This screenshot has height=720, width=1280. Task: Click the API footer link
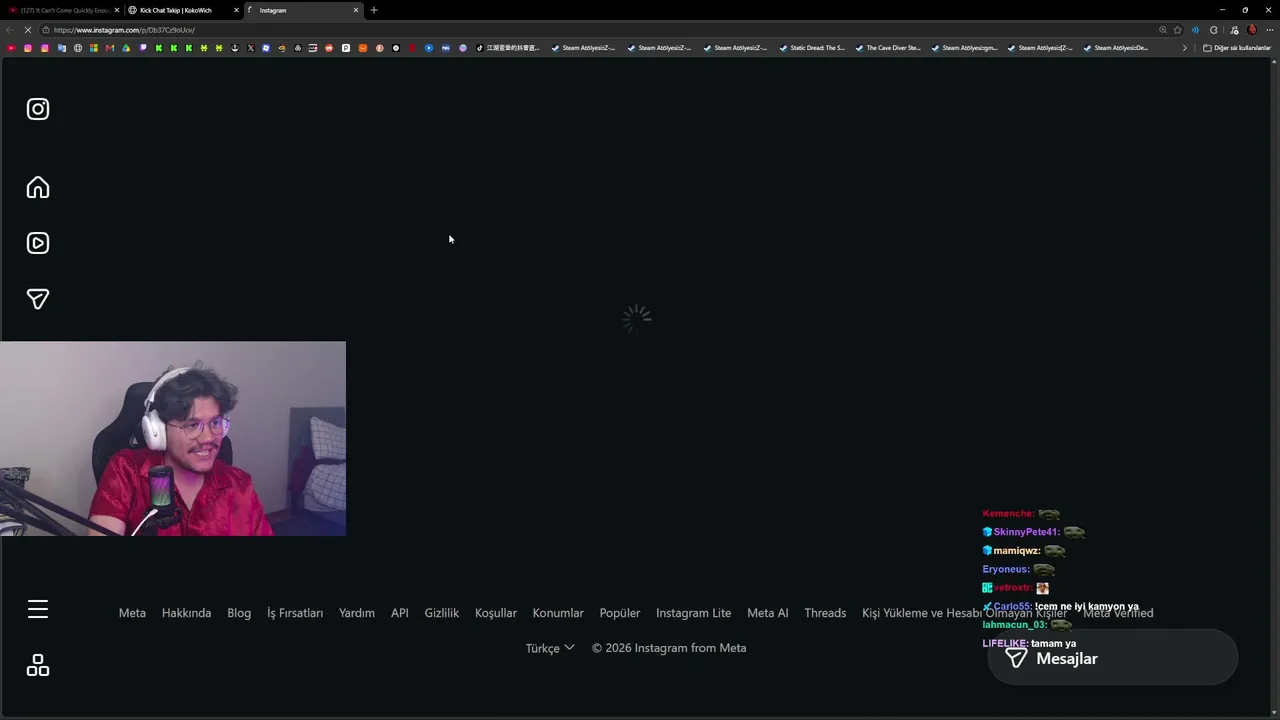(400, 613)
